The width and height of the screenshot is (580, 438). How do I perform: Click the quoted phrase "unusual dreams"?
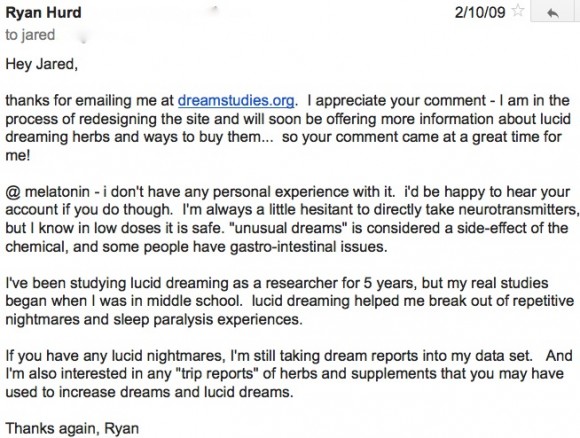click(288, 228)
